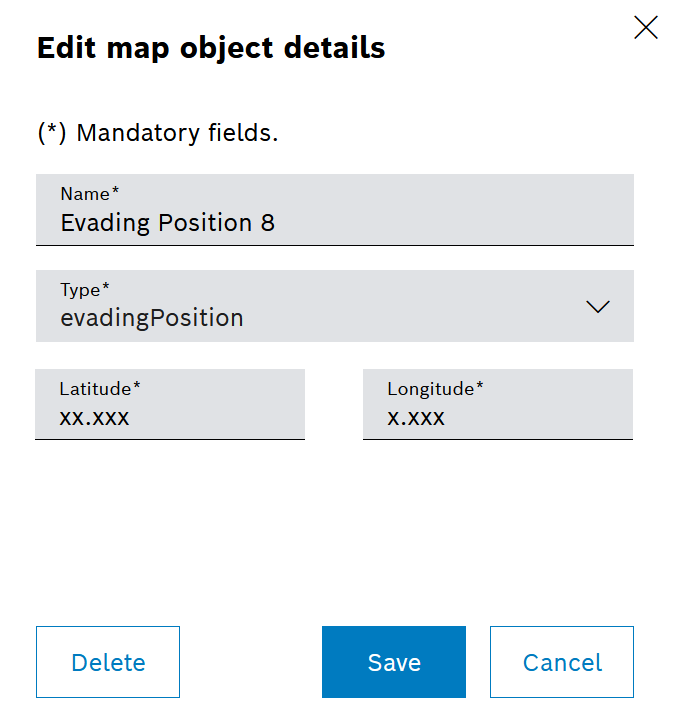Place cursor in 'Evading Position 8' text
The height and width of the screenshot is (713, 681).
(x=168, y=222)
